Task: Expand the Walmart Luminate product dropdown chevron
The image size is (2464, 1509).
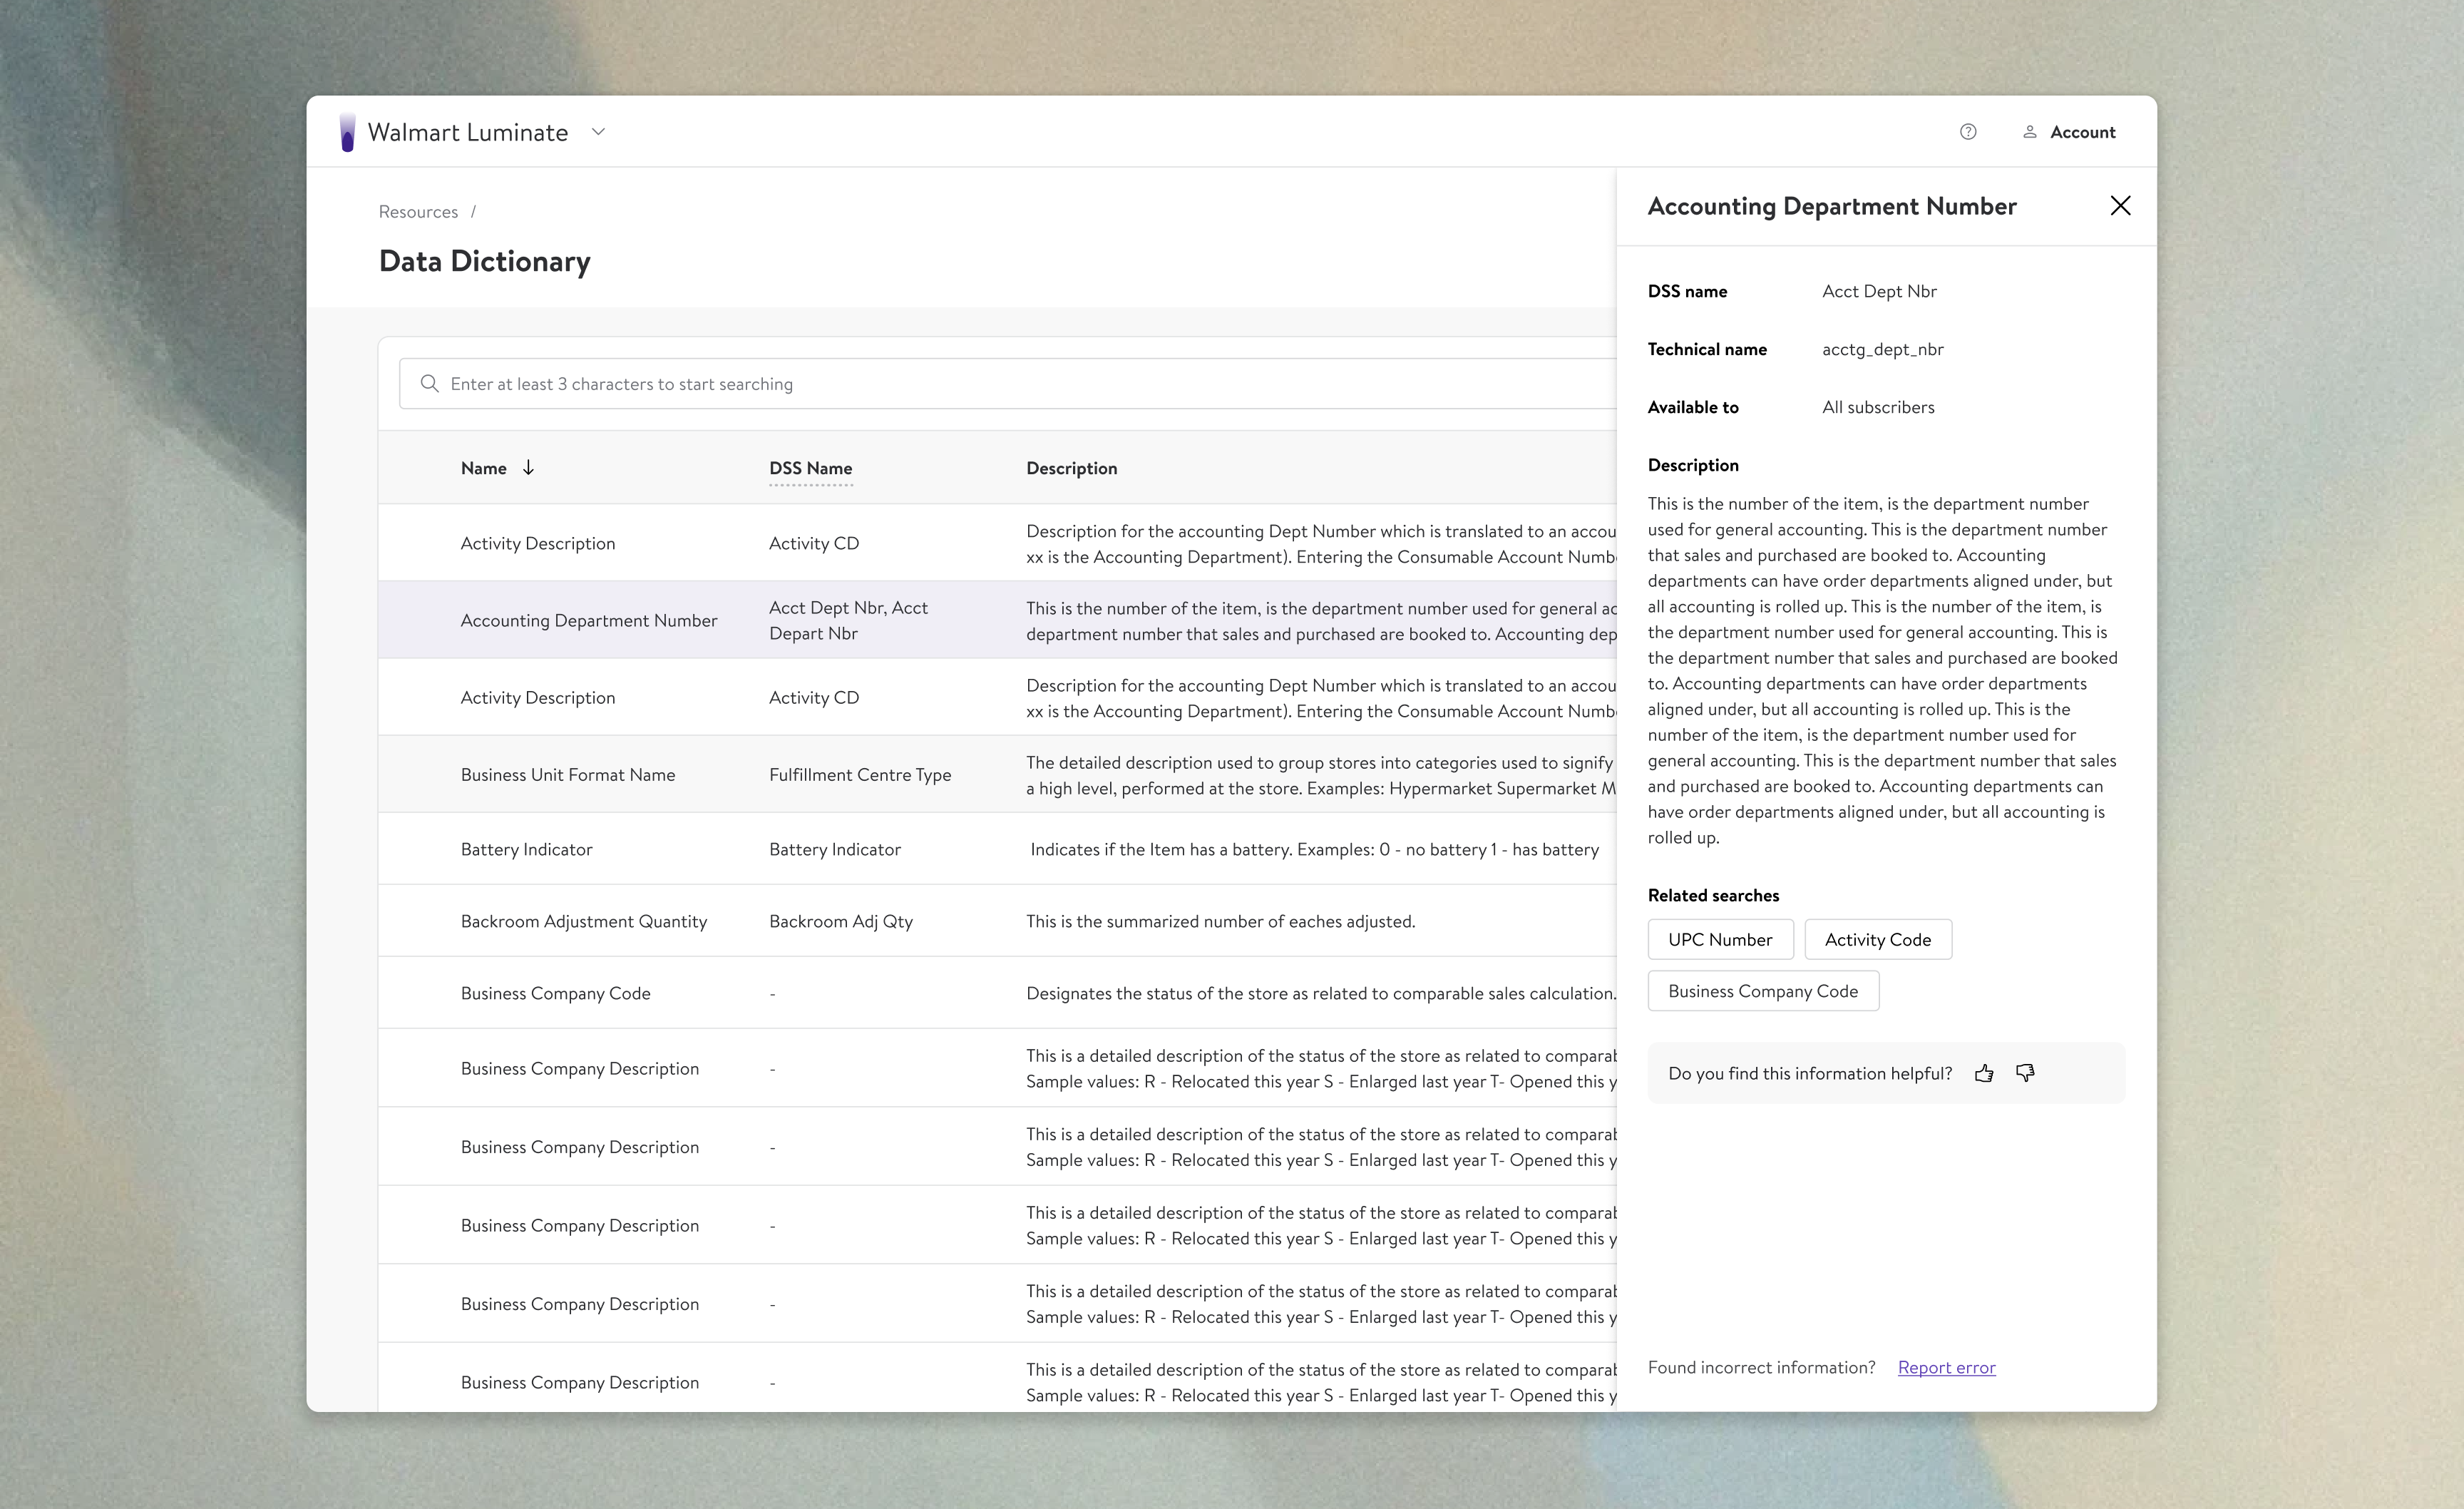Action: 598,132
